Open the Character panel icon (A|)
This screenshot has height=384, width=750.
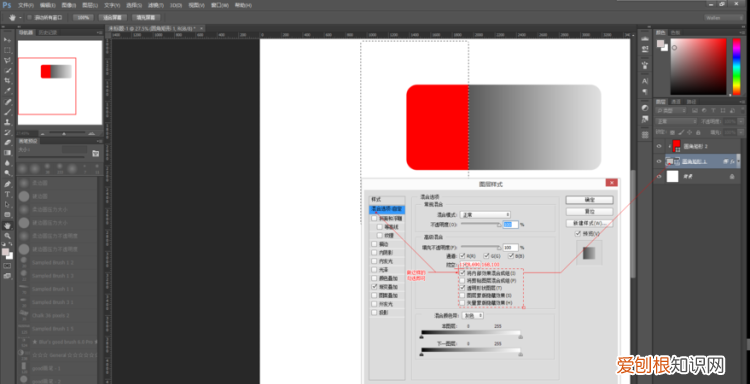[x=645, y=81]
